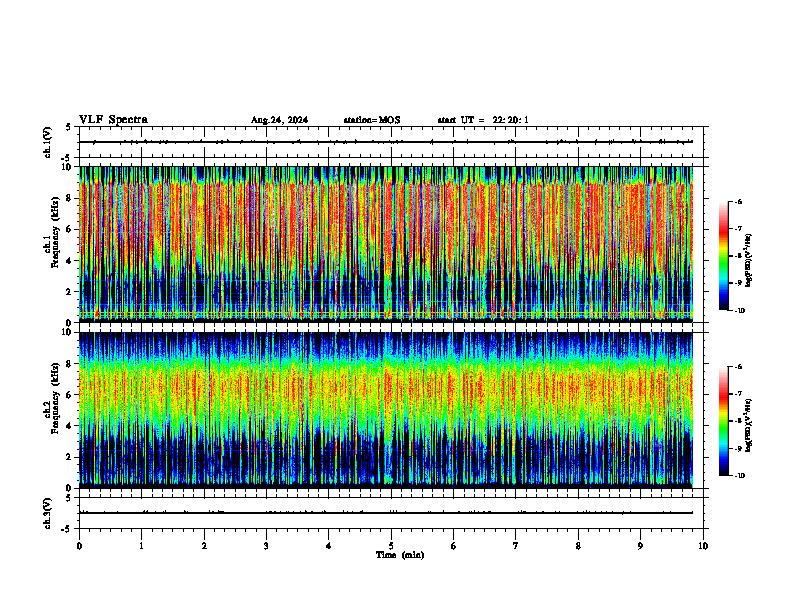This screenshot has height=612, width=792.
Task: Click the time axis tick label "10"
Action: [703, 546]
